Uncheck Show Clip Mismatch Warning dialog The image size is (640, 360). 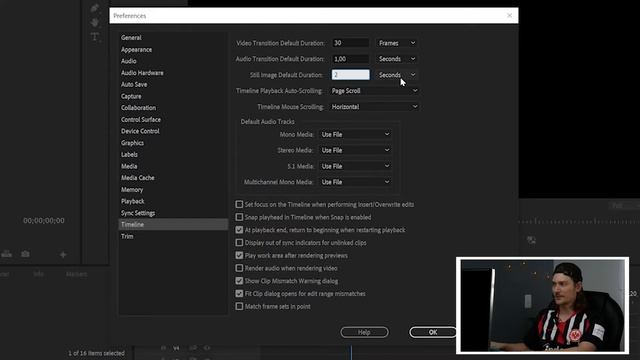pyautogui.click(x=239, y=280)
